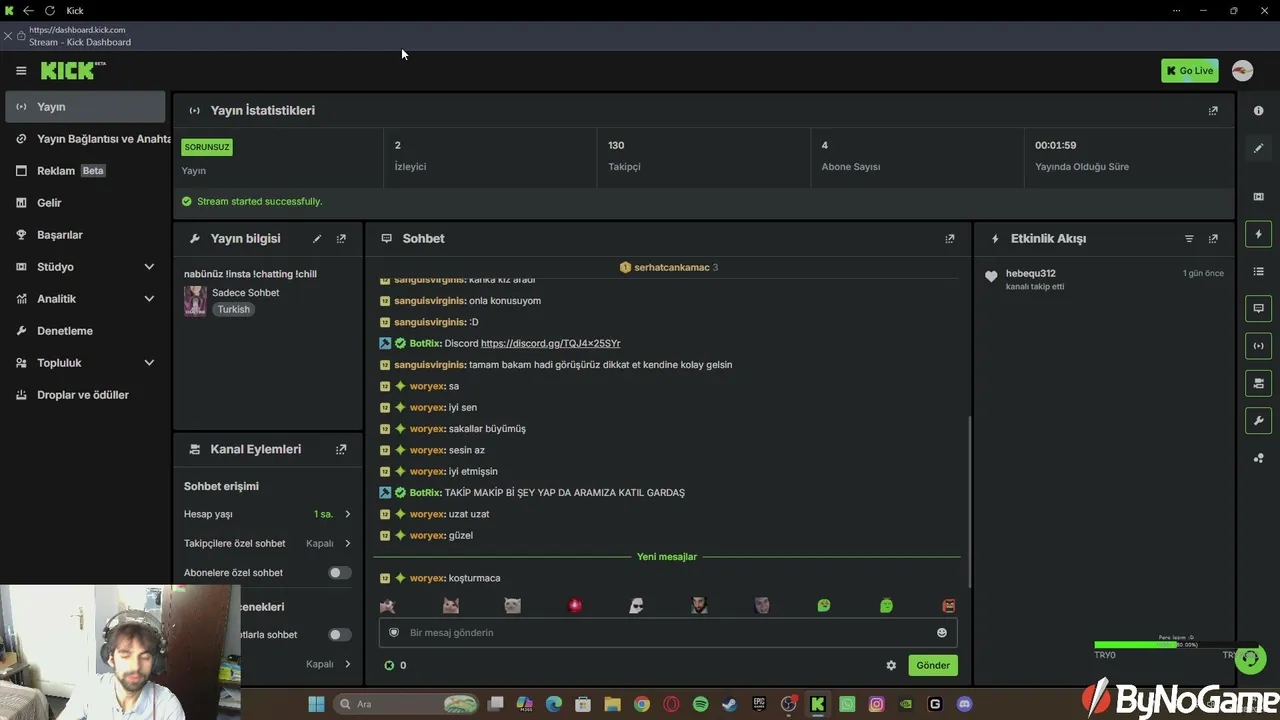Pop out the Etkinlik Akışı panel
The height and width of the screenshot is (720, 1280).
click(x=1213, y=239)
